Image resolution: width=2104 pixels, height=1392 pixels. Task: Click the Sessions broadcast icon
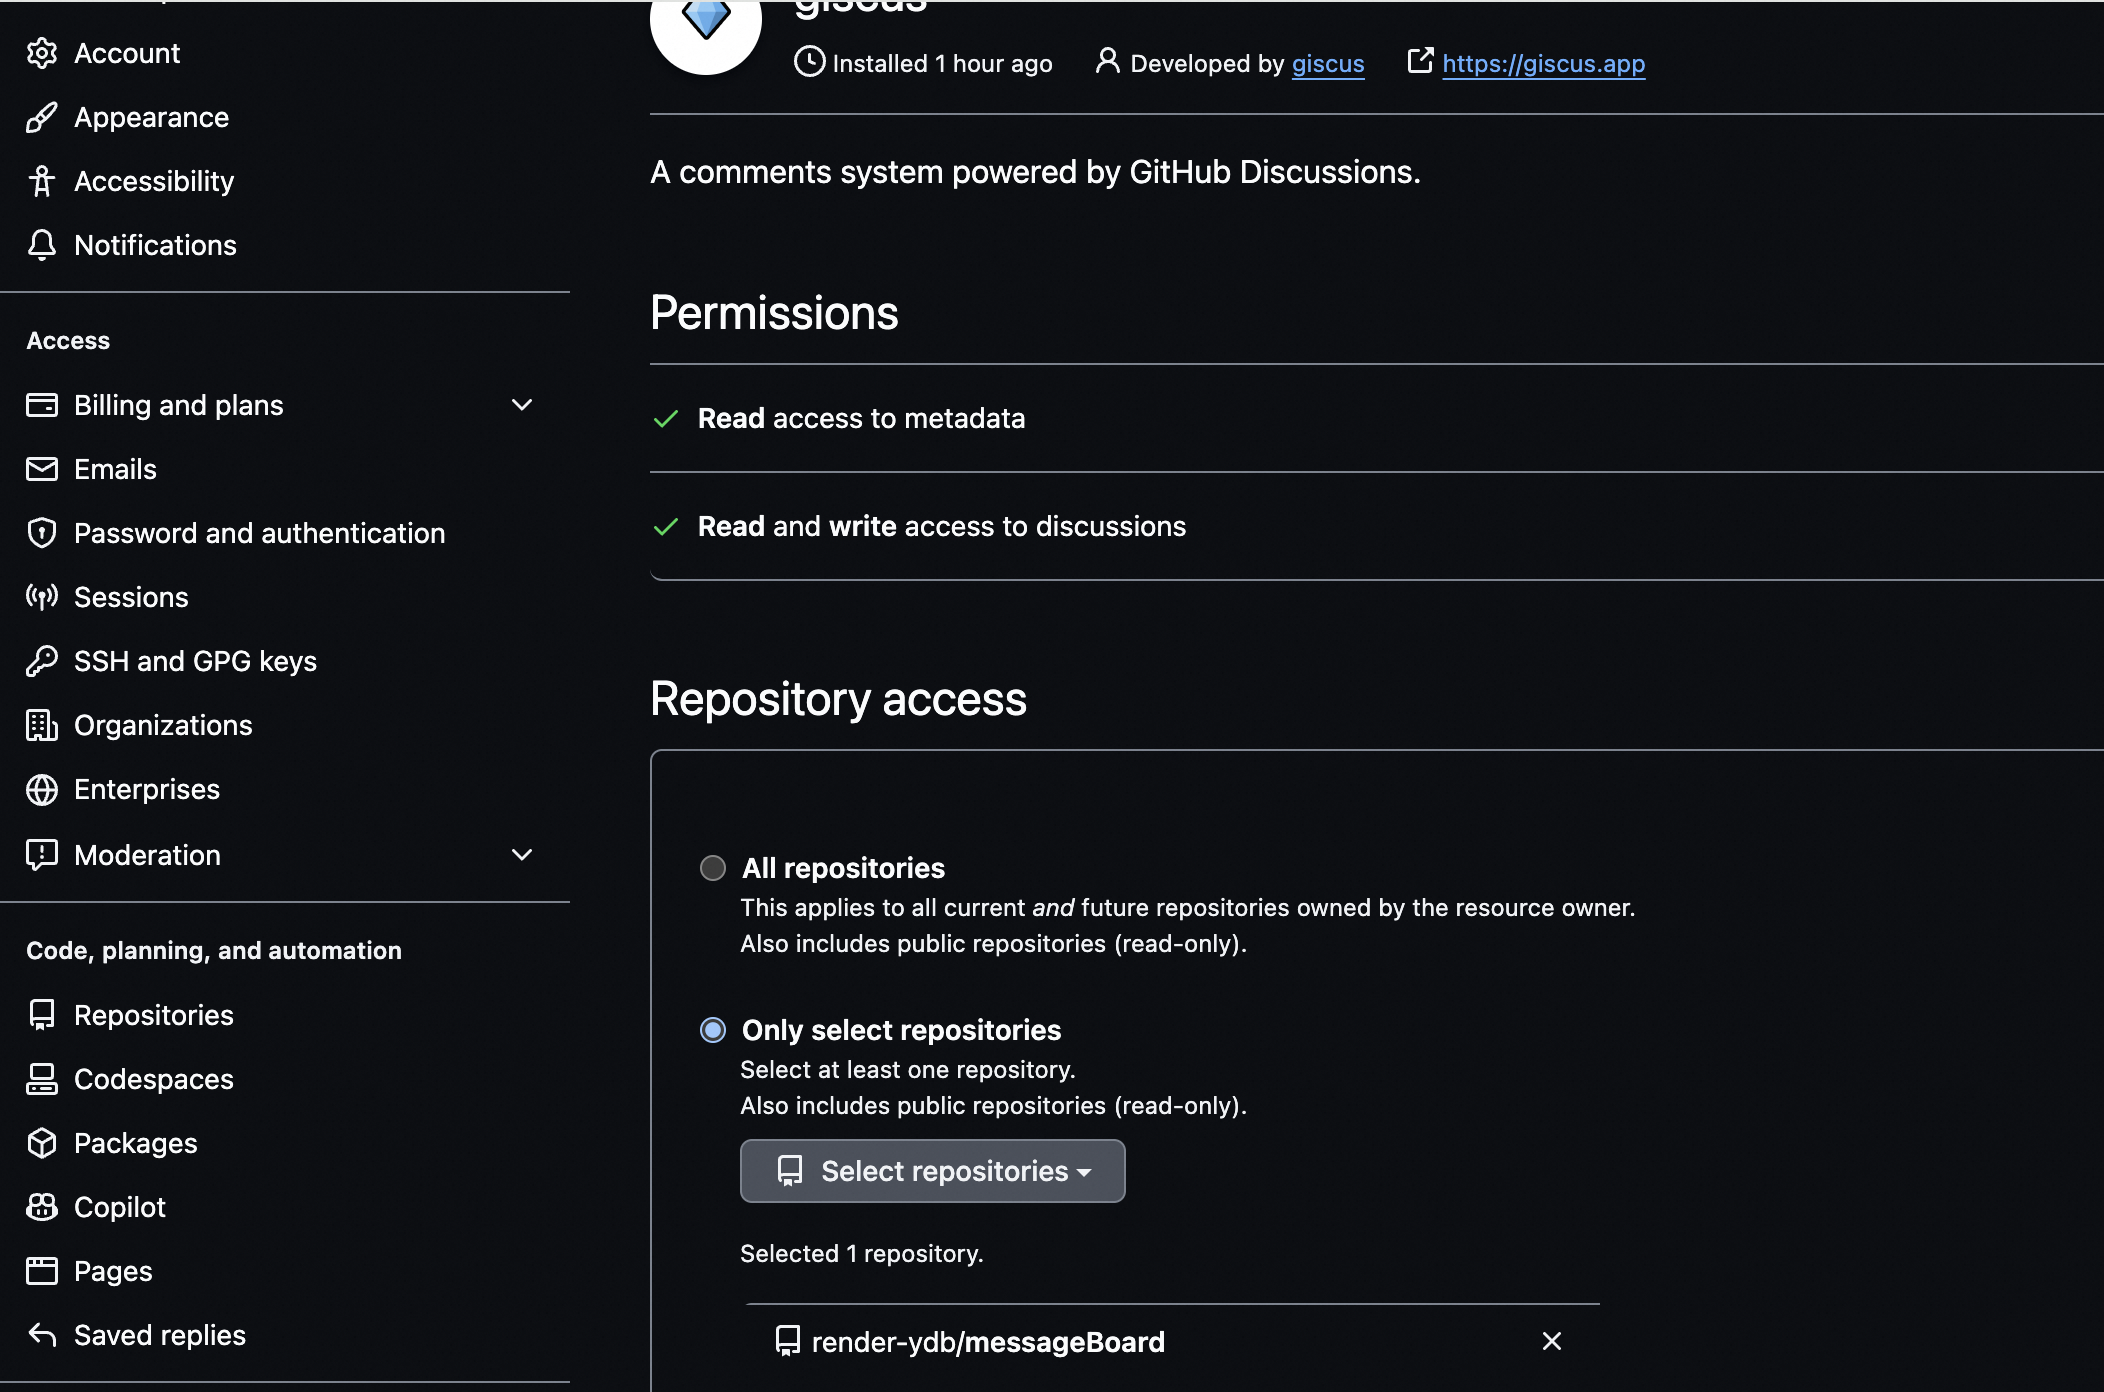tap(41, 597)
